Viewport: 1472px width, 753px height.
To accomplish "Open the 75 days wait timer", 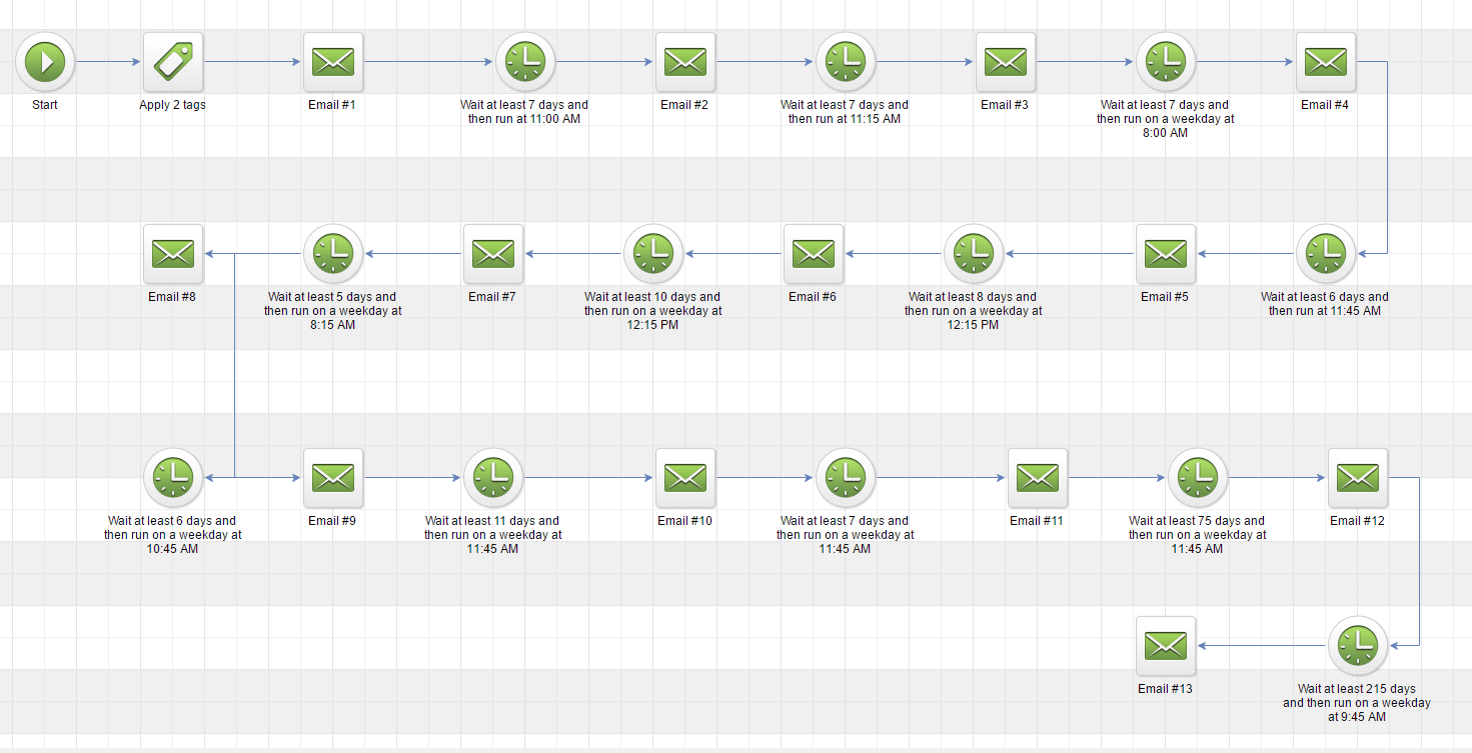I will point(1197,478).
